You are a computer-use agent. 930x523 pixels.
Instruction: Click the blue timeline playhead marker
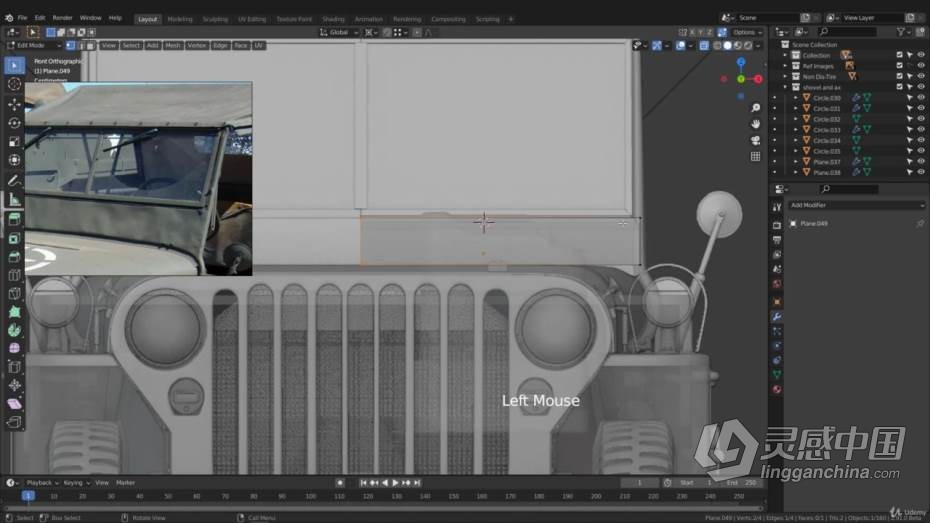pyautogui.click(x=28, y=496)
